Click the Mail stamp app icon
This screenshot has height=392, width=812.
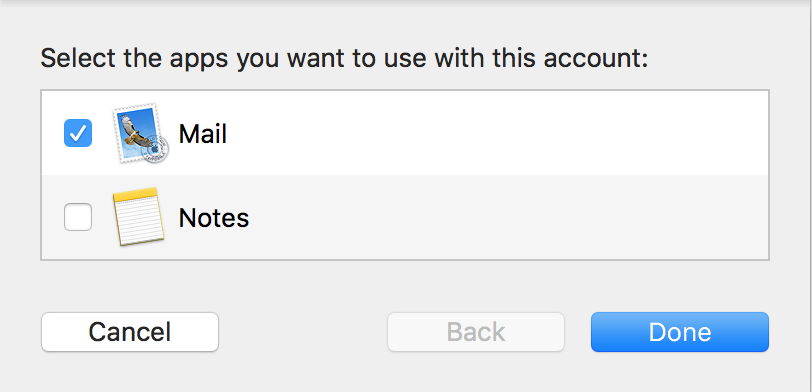(140, 133)
